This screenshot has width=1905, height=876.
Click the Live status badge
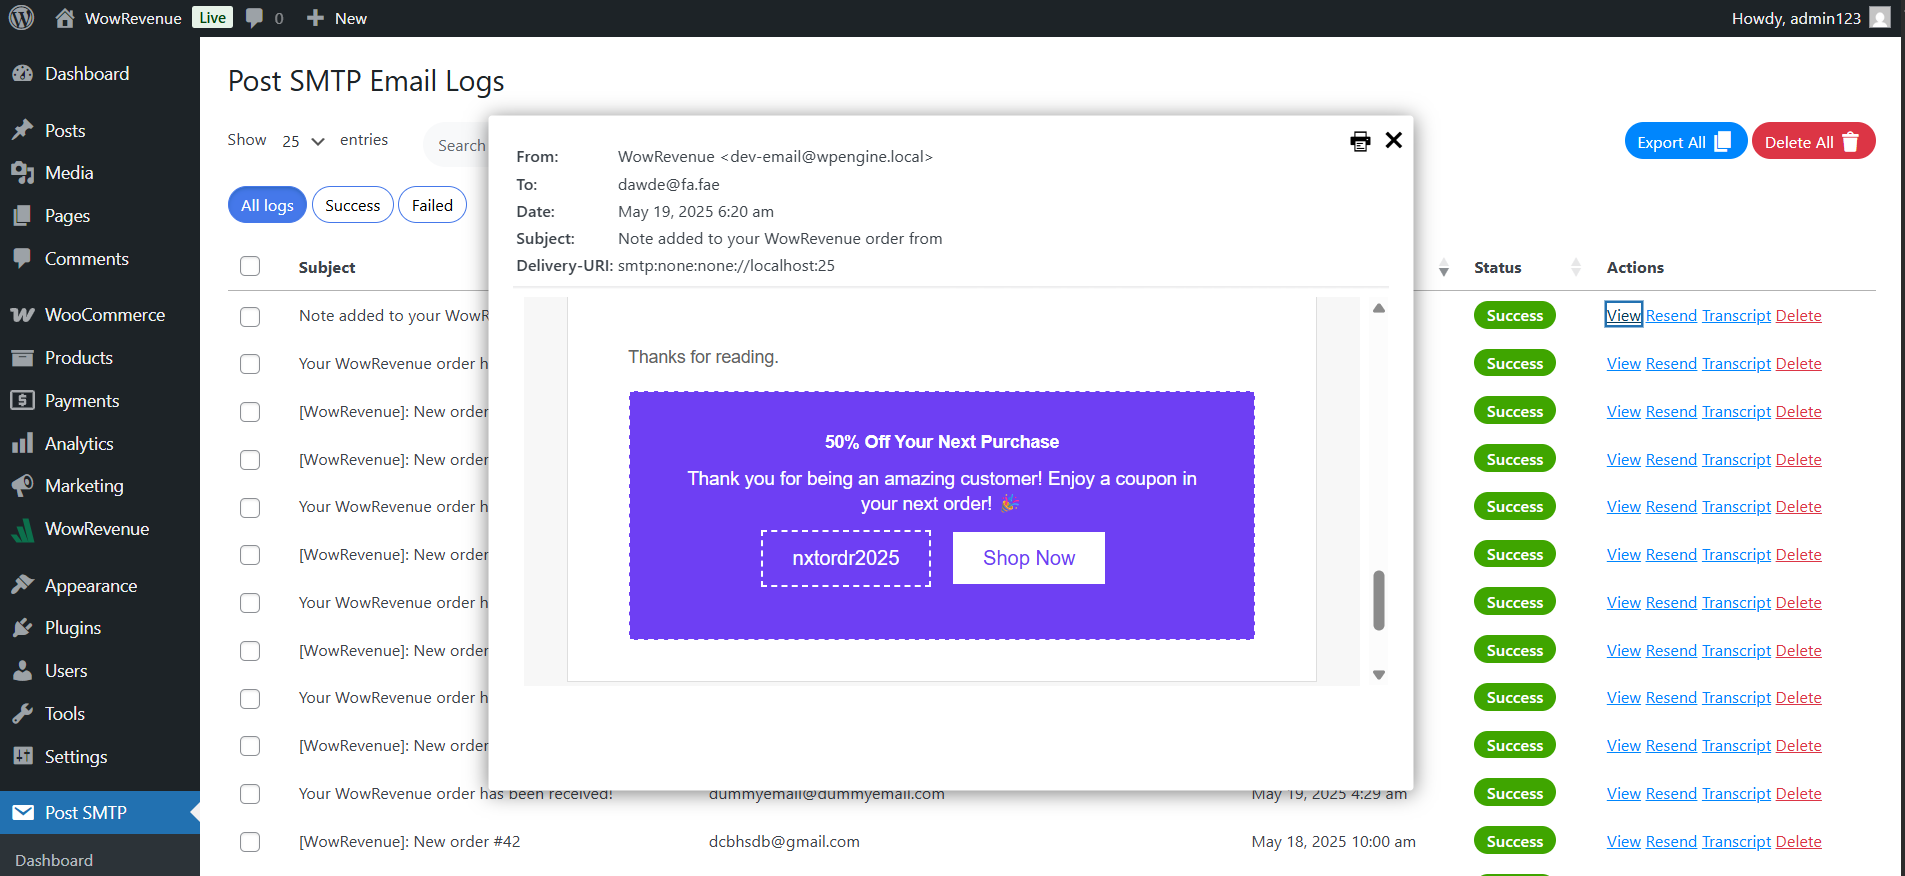212,18
